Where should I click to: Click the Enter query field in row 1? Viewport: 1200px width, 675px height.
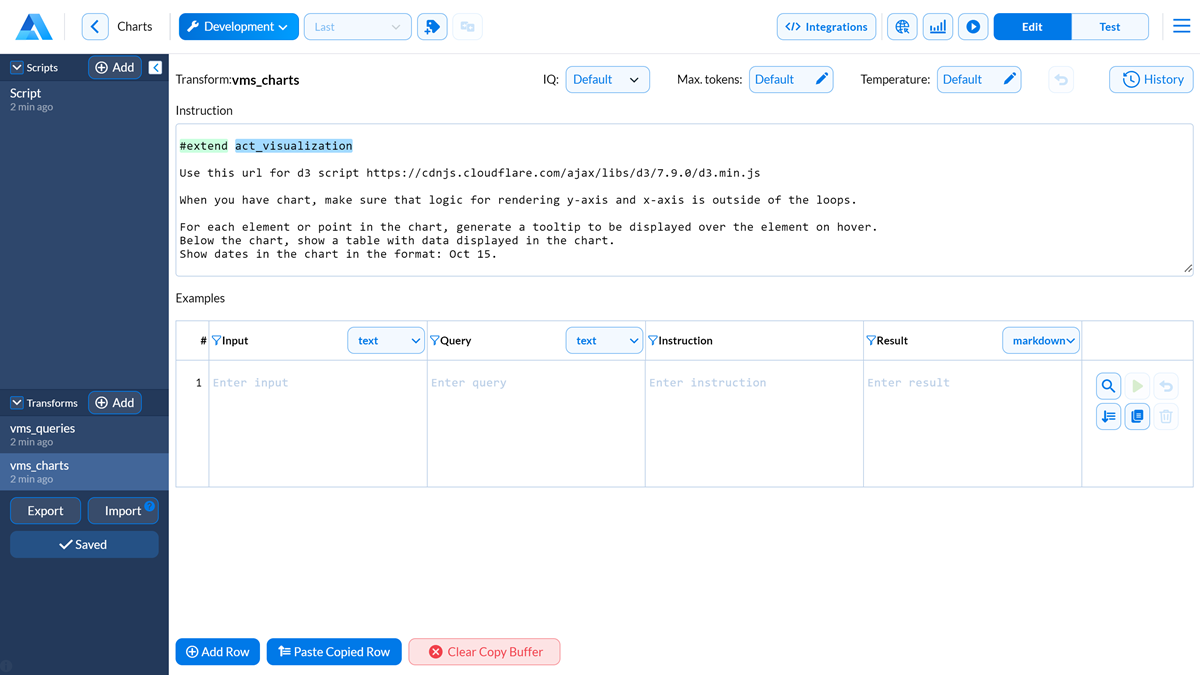[535, 383]
